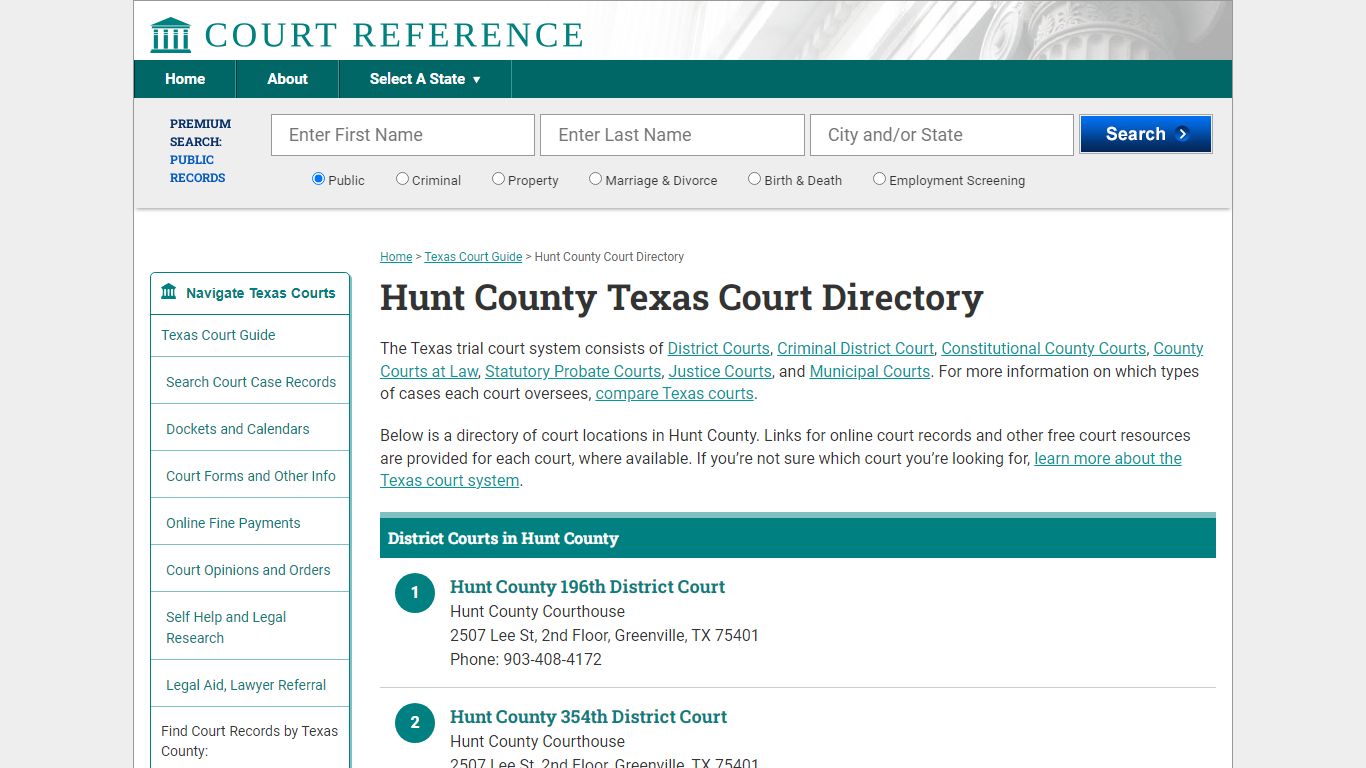Image resolution: width=1366 pixels, height=768 pixels.
Task: Click the courthouse icon beside Navigate Texas Courts
Action: click(168, 292)
